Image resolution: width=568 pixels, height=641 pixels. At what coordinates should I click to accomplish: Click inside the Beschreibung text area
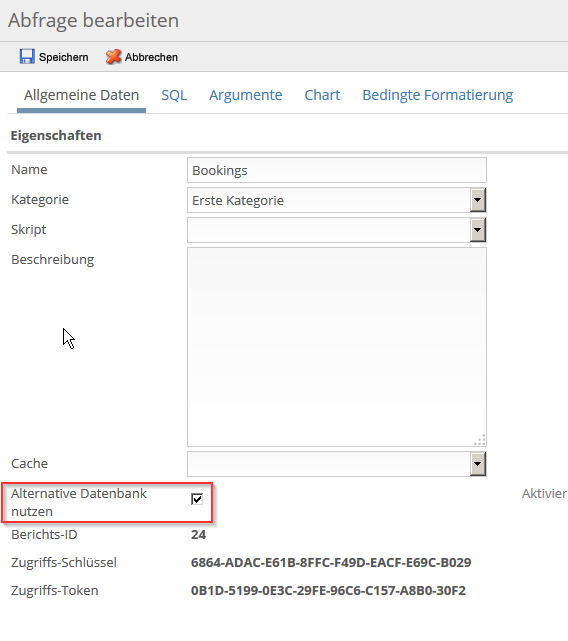point(337,347)
